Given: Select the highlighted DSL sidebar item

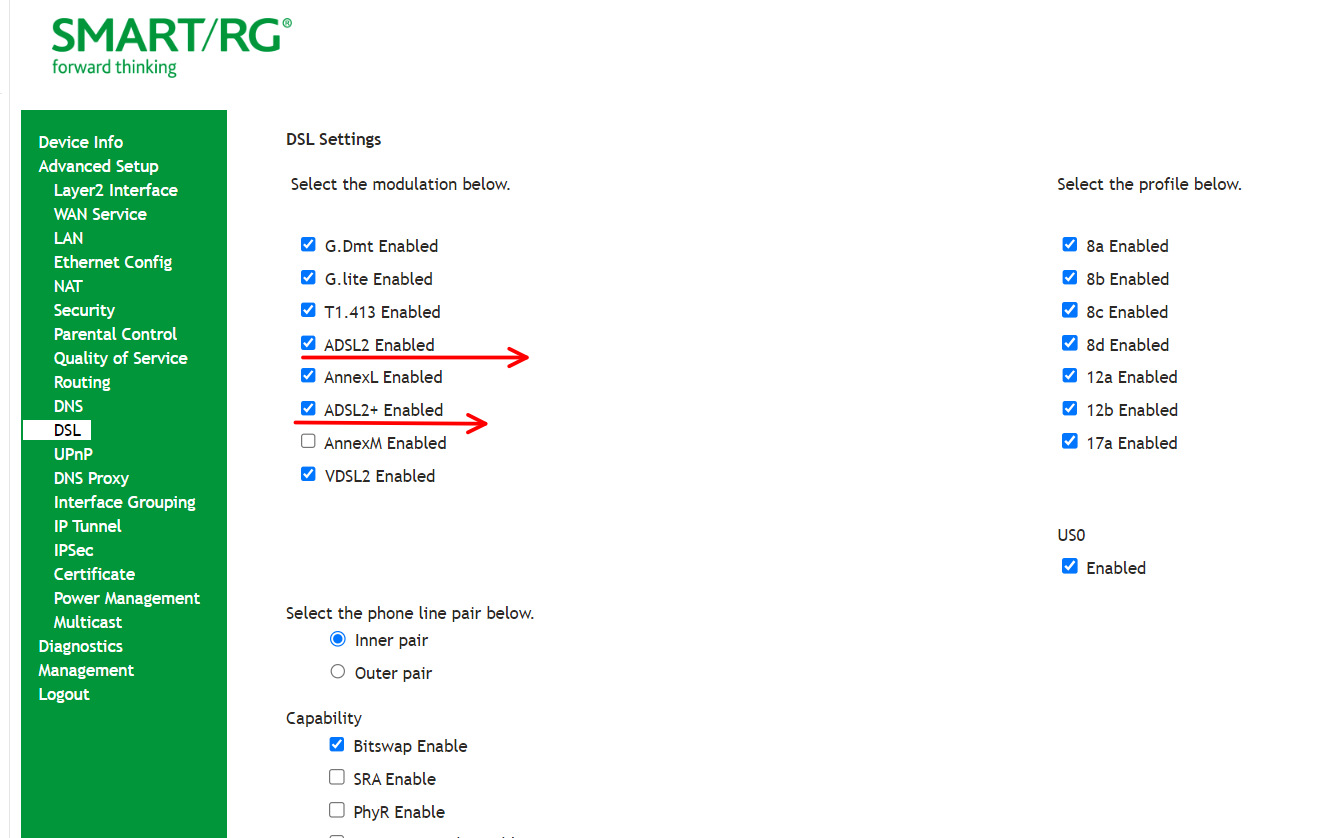Looking at the screenshot, I should point(57,430).
